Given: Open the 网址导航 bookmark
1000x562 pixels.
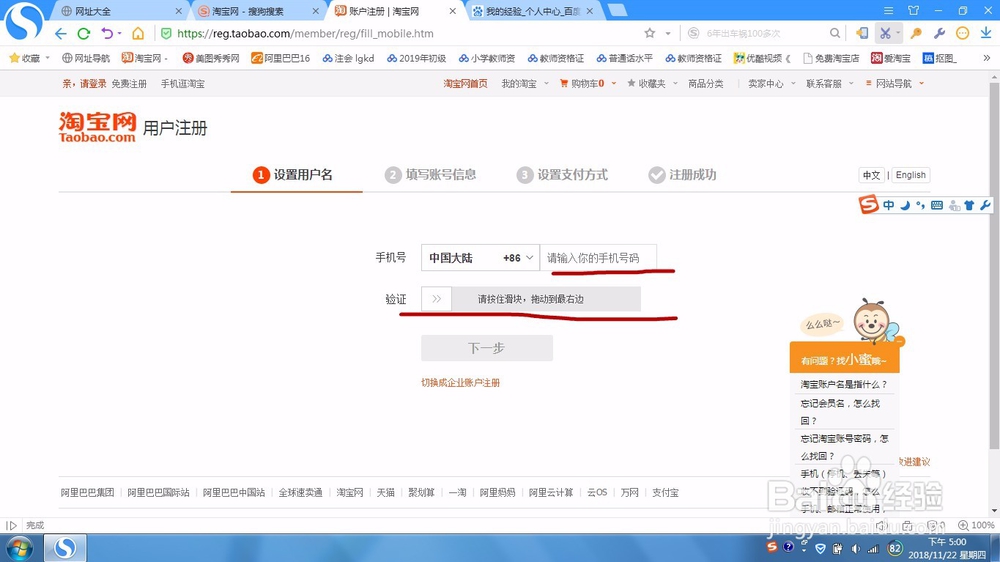Looking at the screenshot, I should 86,58.
